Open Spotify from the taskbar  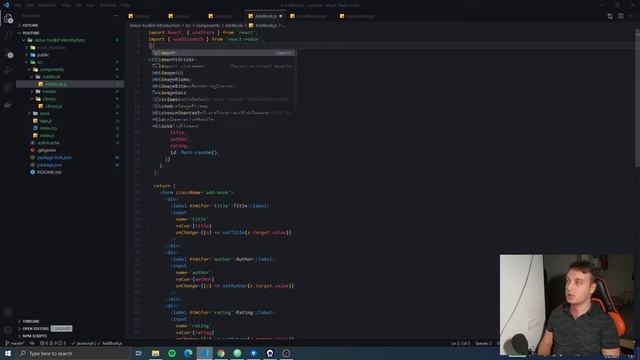click(x=172, y=353)
